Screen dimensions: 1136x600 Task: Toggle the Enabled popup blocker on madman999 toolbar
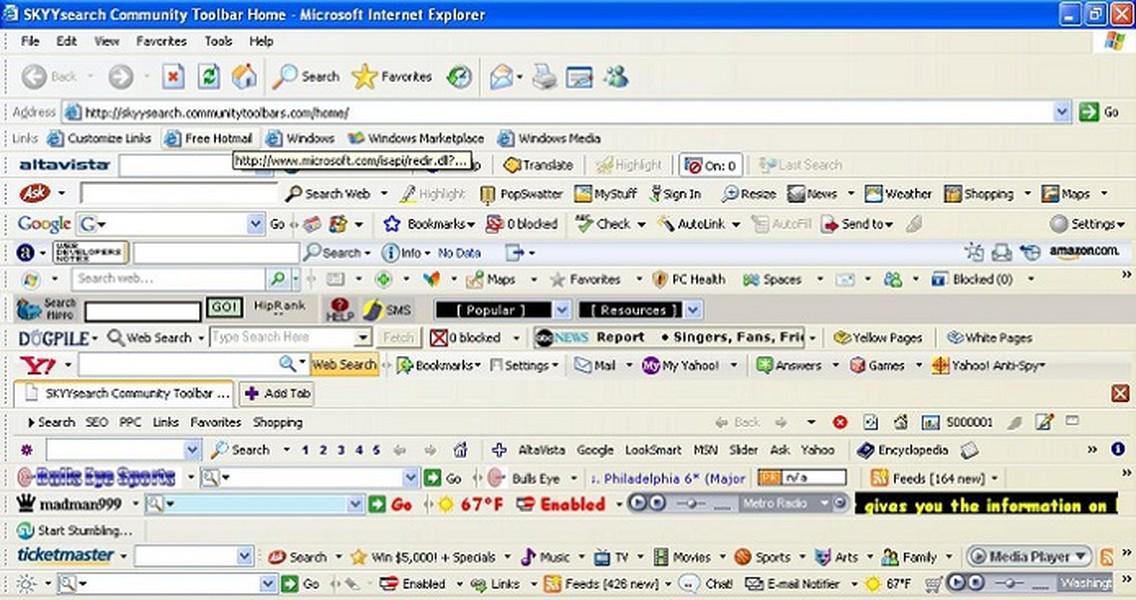click(x=561, y=504)
